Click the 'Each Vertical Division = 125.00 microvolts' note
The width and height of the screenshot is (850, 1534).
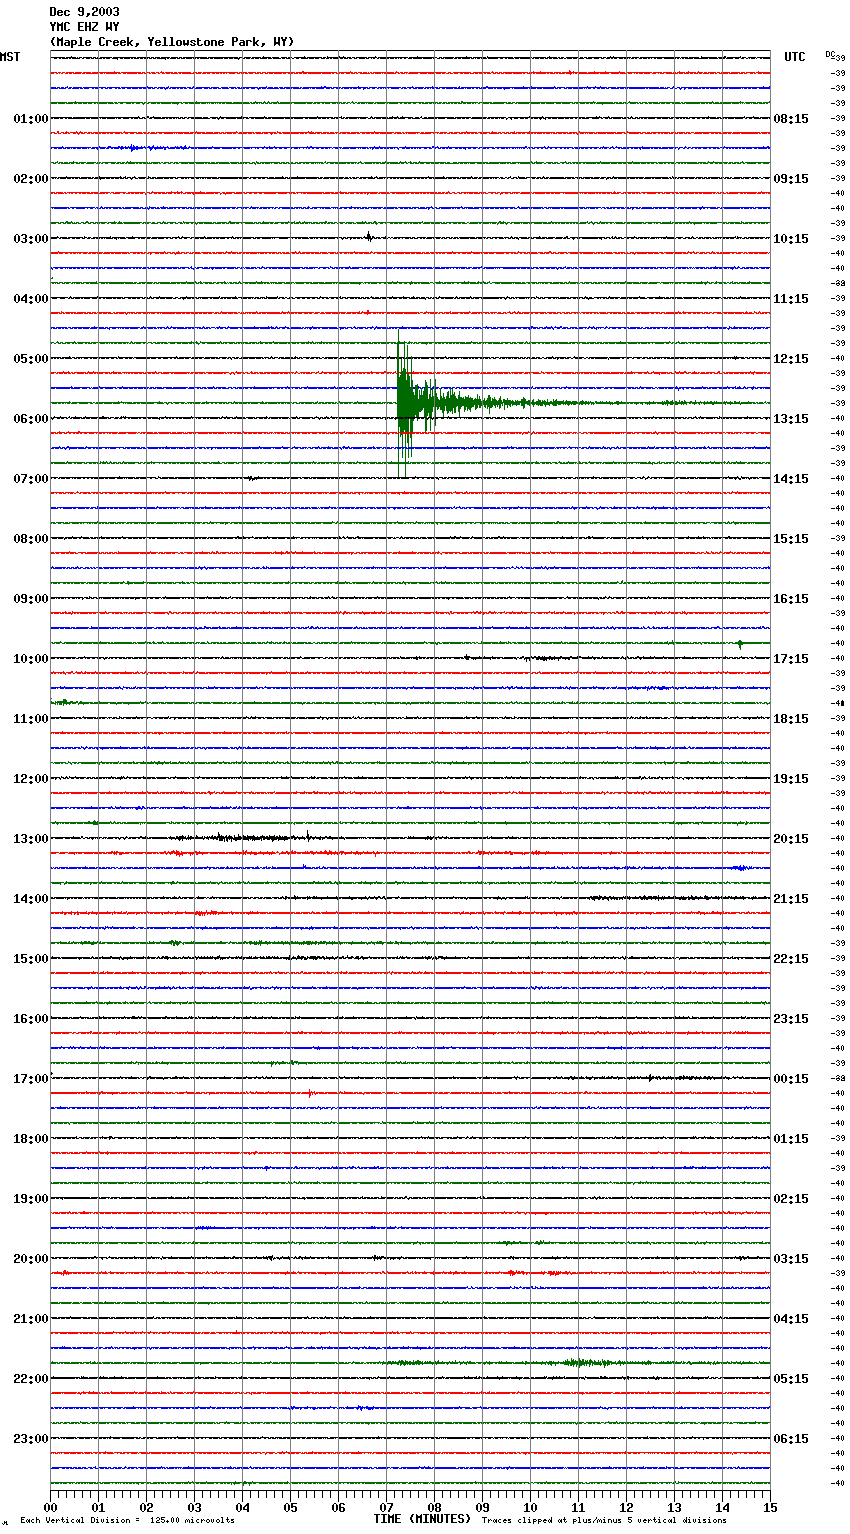pyautogui.click(x=127, y=1520)
